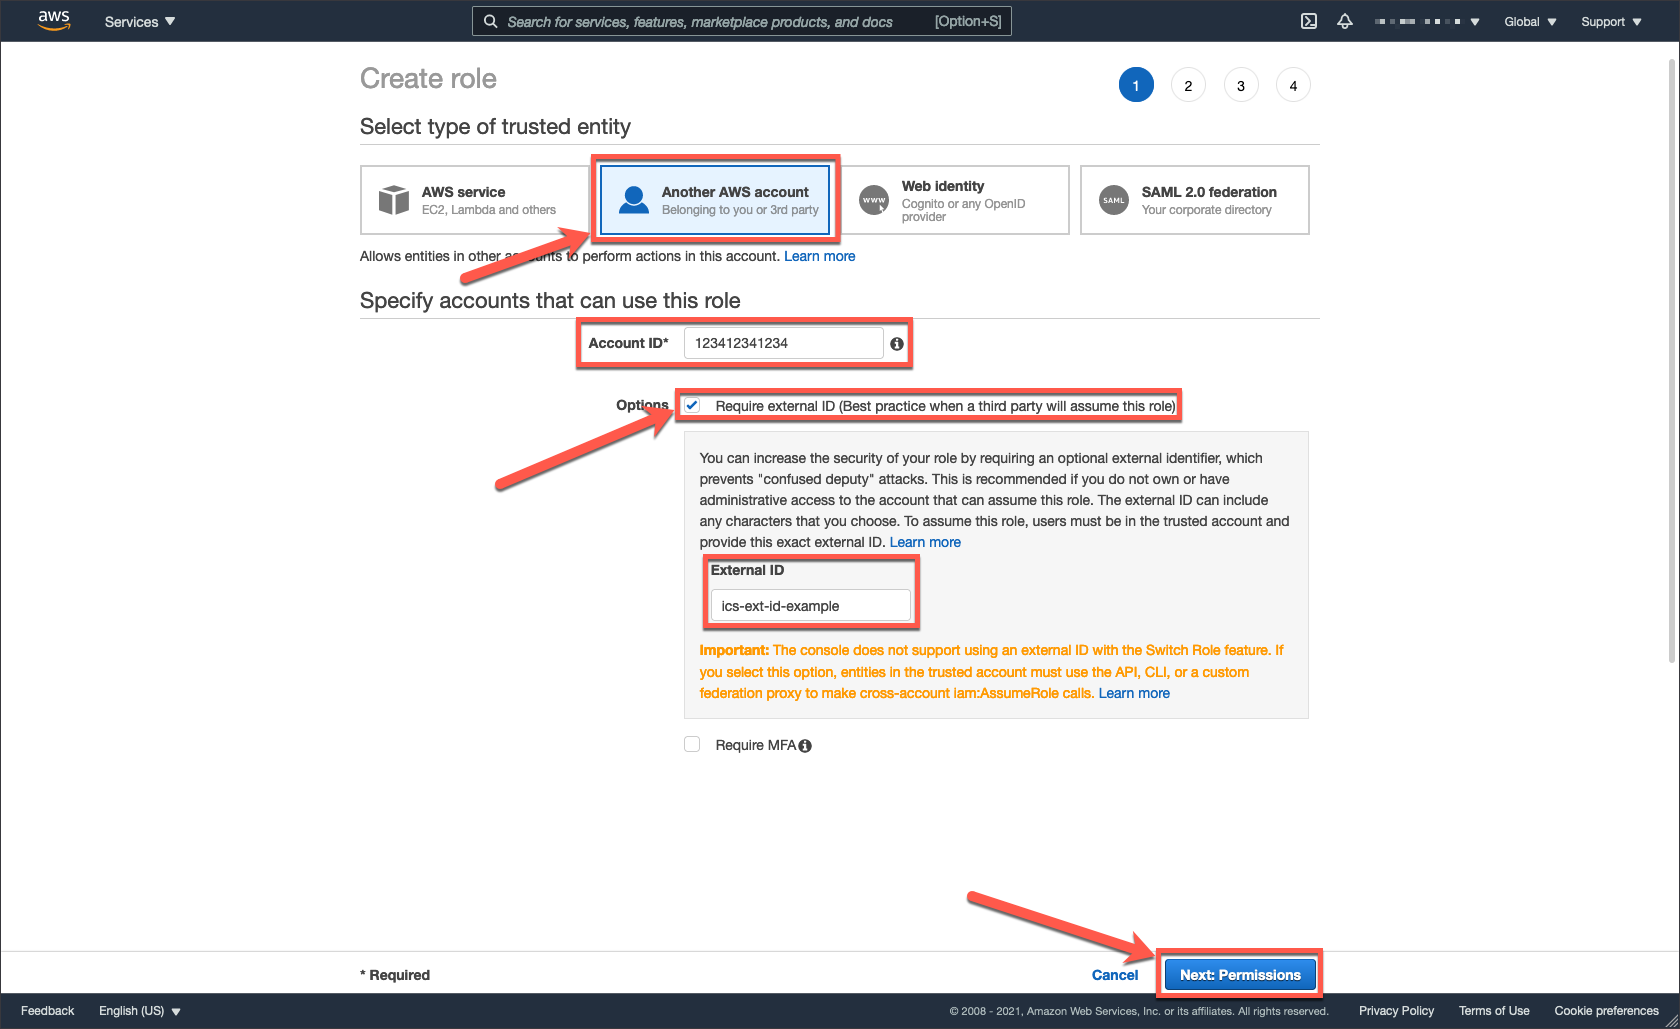This screenshot has height=1029, width=1680.
Task: Open the Privacy Policy link
Action: (x=1396, y=1011)
